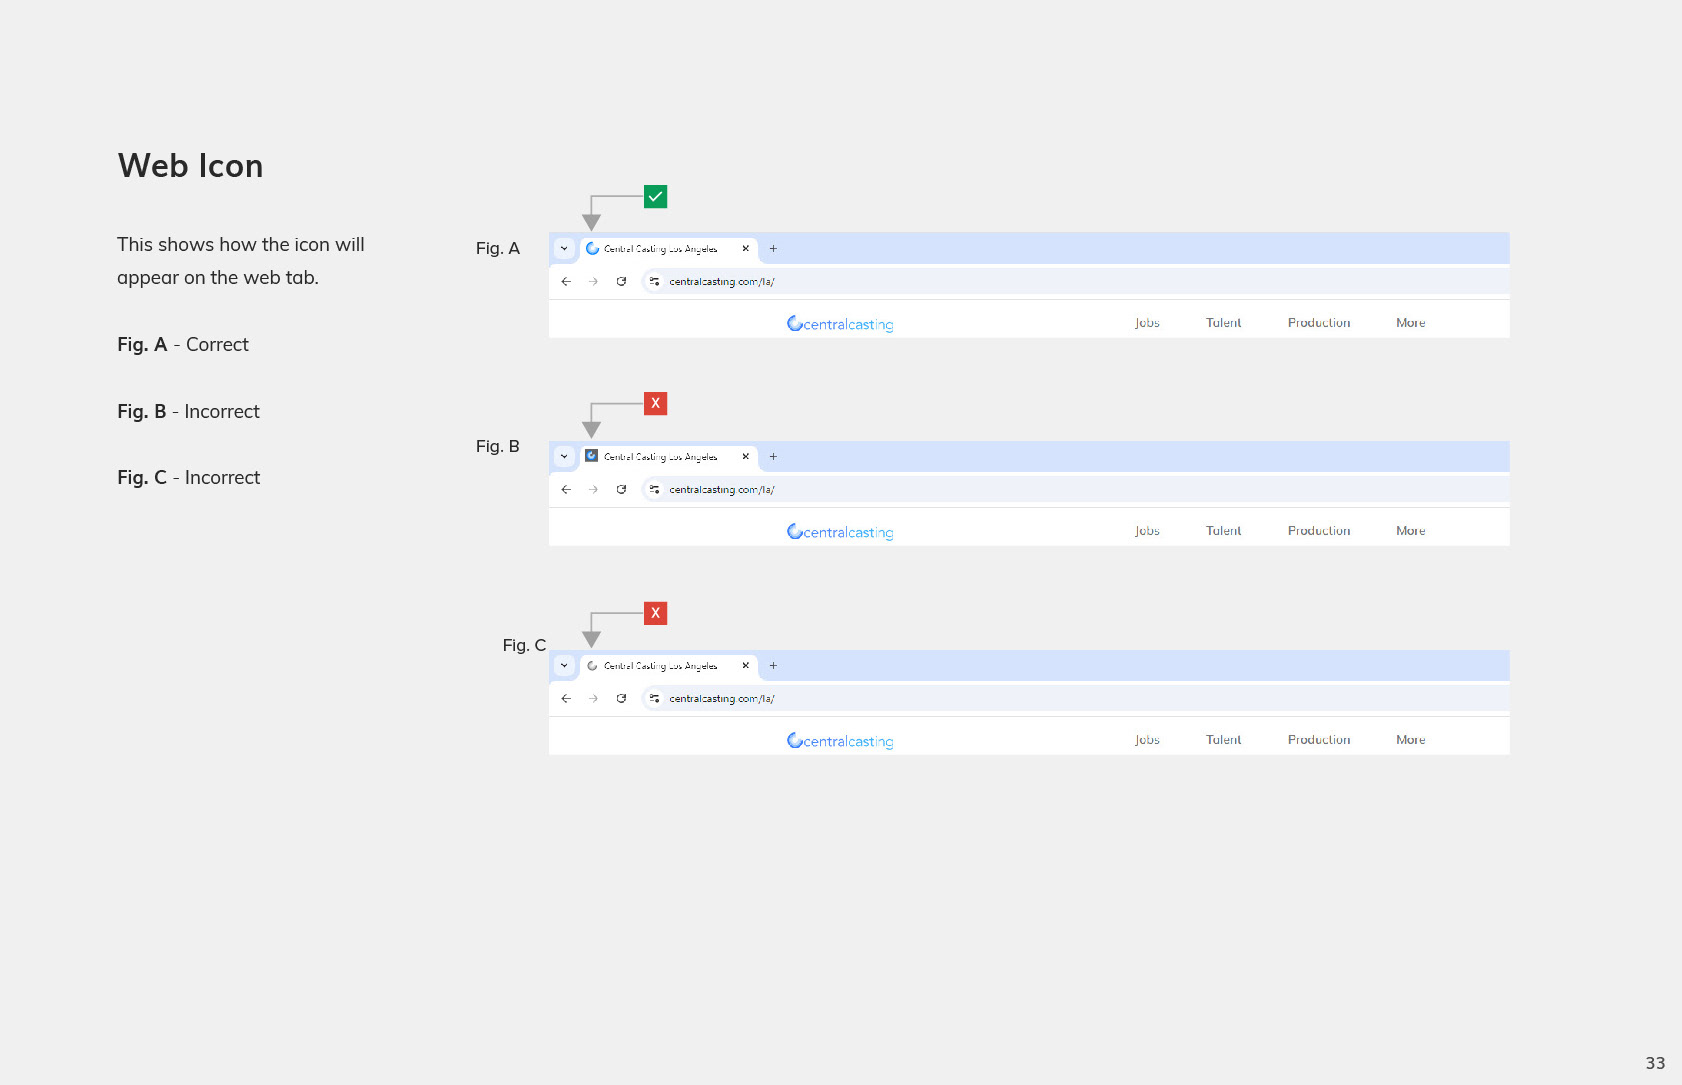
Task: Open the Production menu in Fig. B page
Action: point(1319,531)
